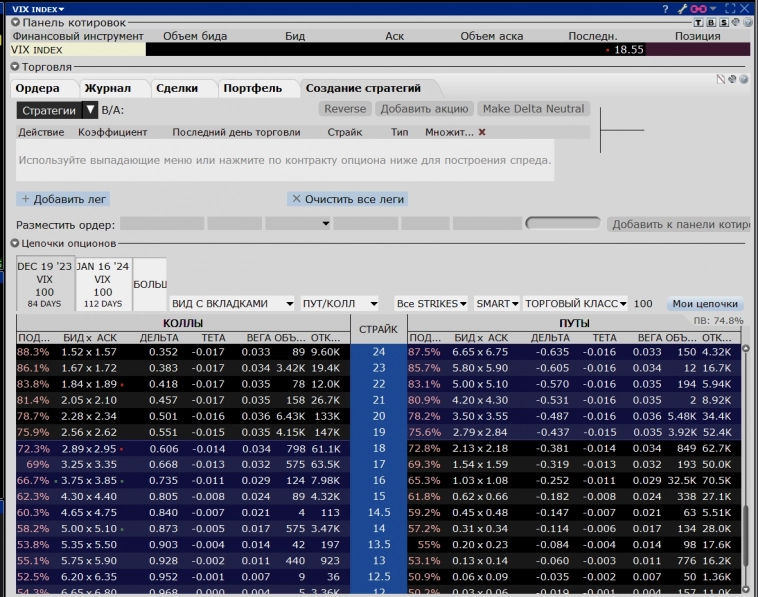Collapse the Цепочки опционов section
This screenshot has height=597, width=758.
click(x=15, y=243)
